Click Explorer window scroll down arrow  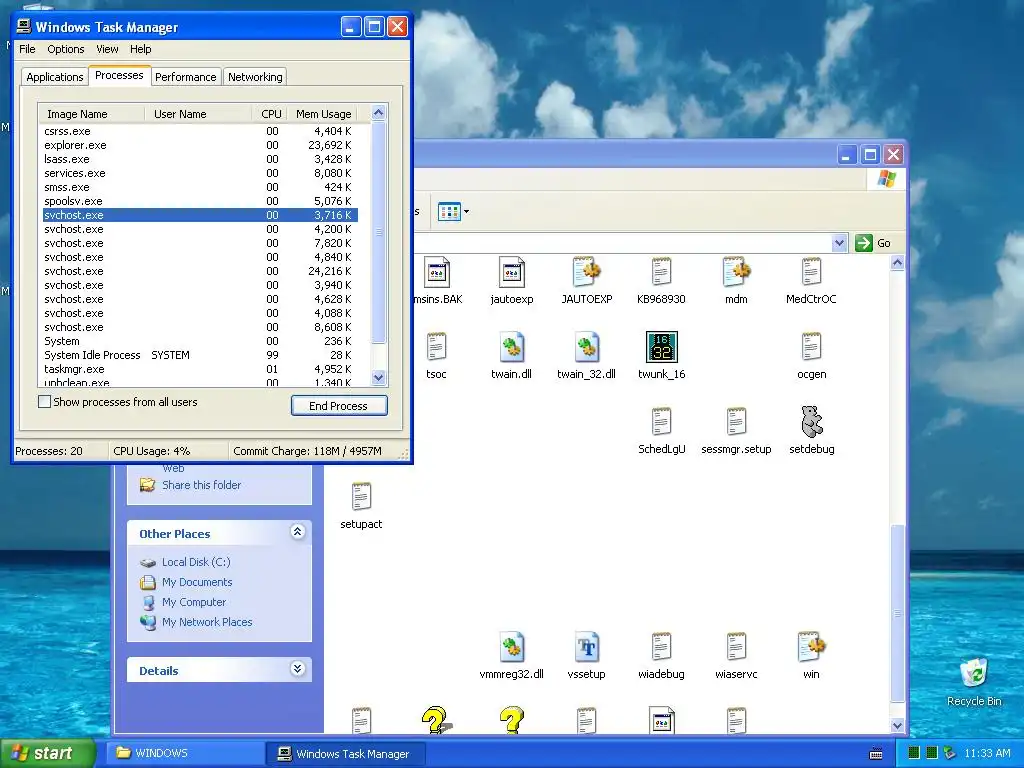click(897, 725)
